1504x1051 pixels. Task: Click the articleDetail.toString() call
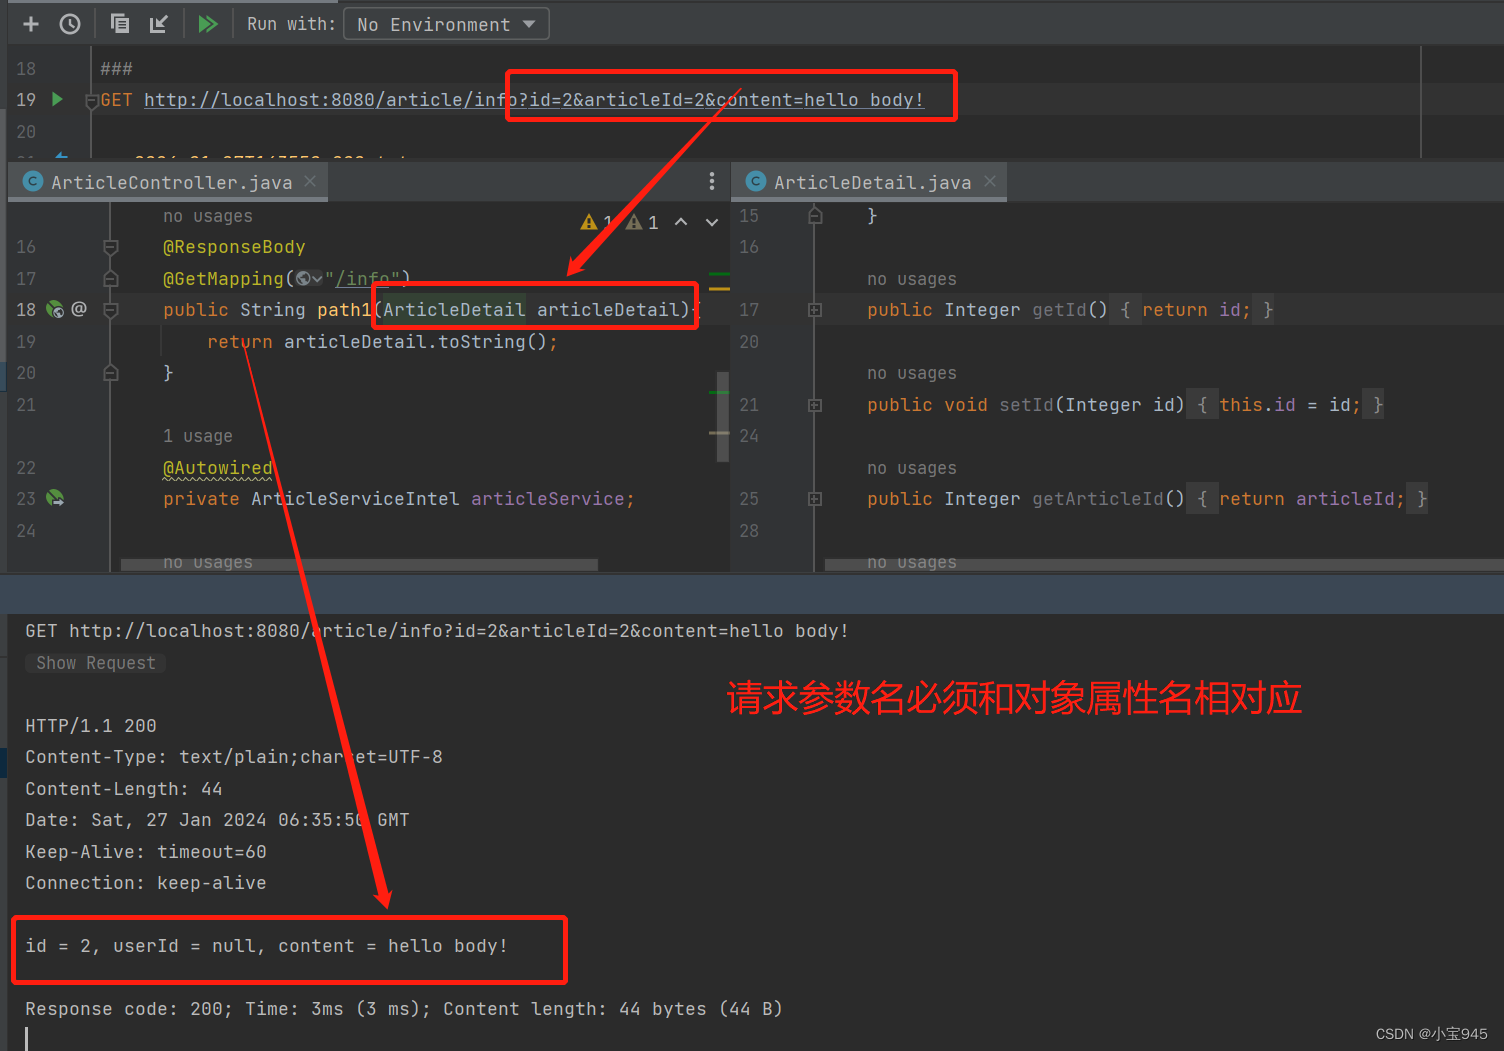[x=415, y=342]
